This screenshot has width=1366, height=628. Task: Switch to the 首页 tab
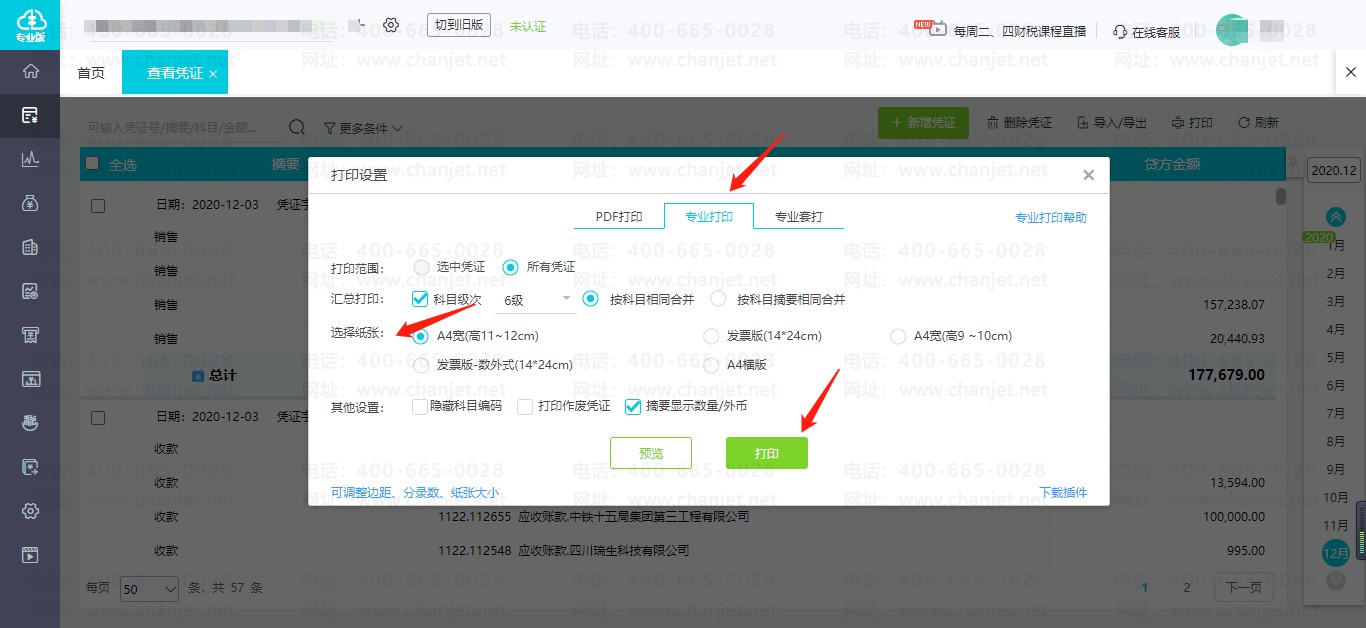tap(91, 73)
